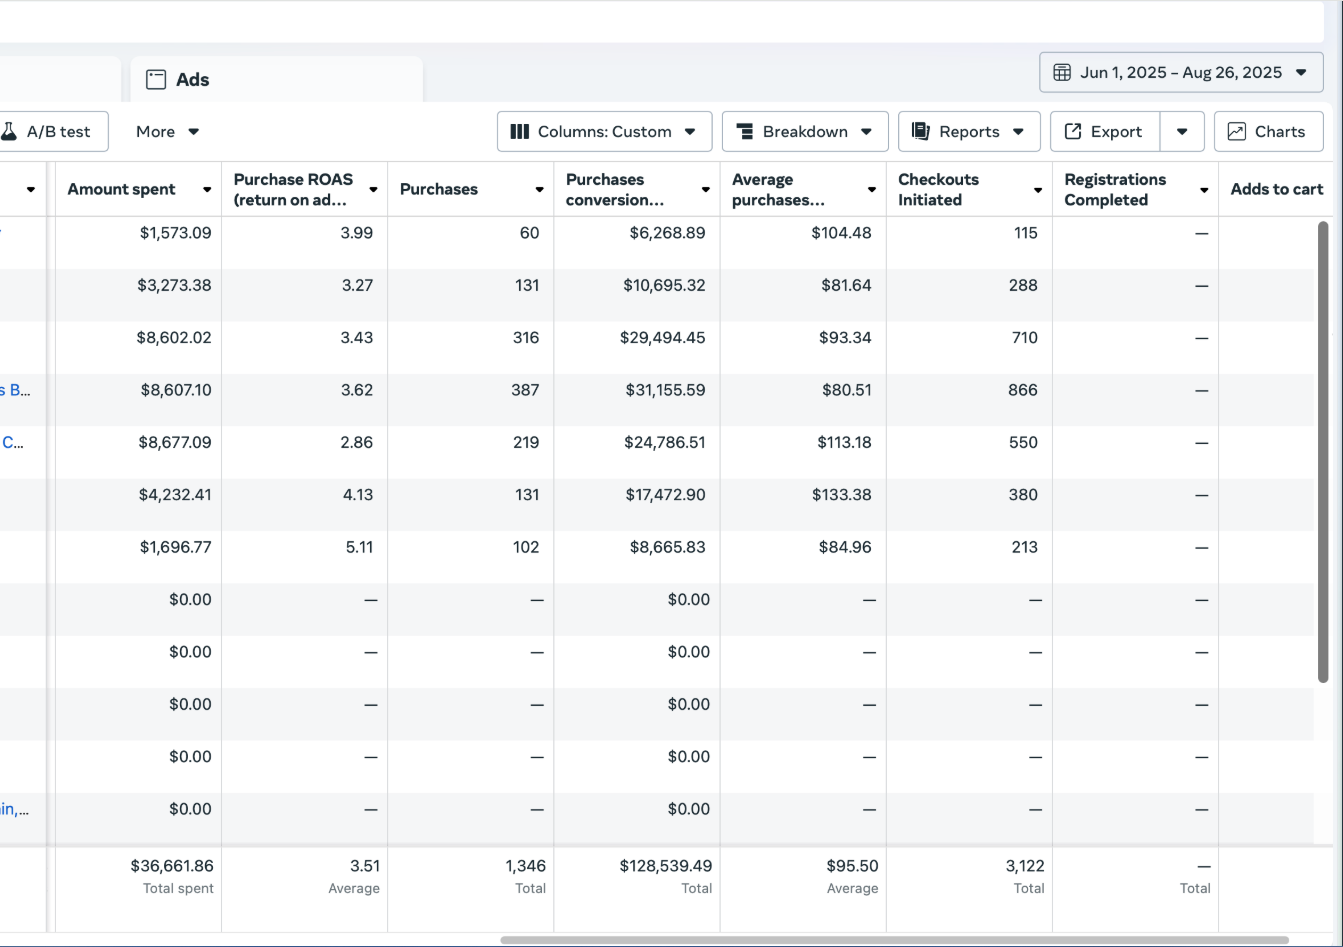Image resolution: width=1343 pixels, height=947 pixels.
Task: Click the Columns icon in toolbar
Action: coord(520,131)
